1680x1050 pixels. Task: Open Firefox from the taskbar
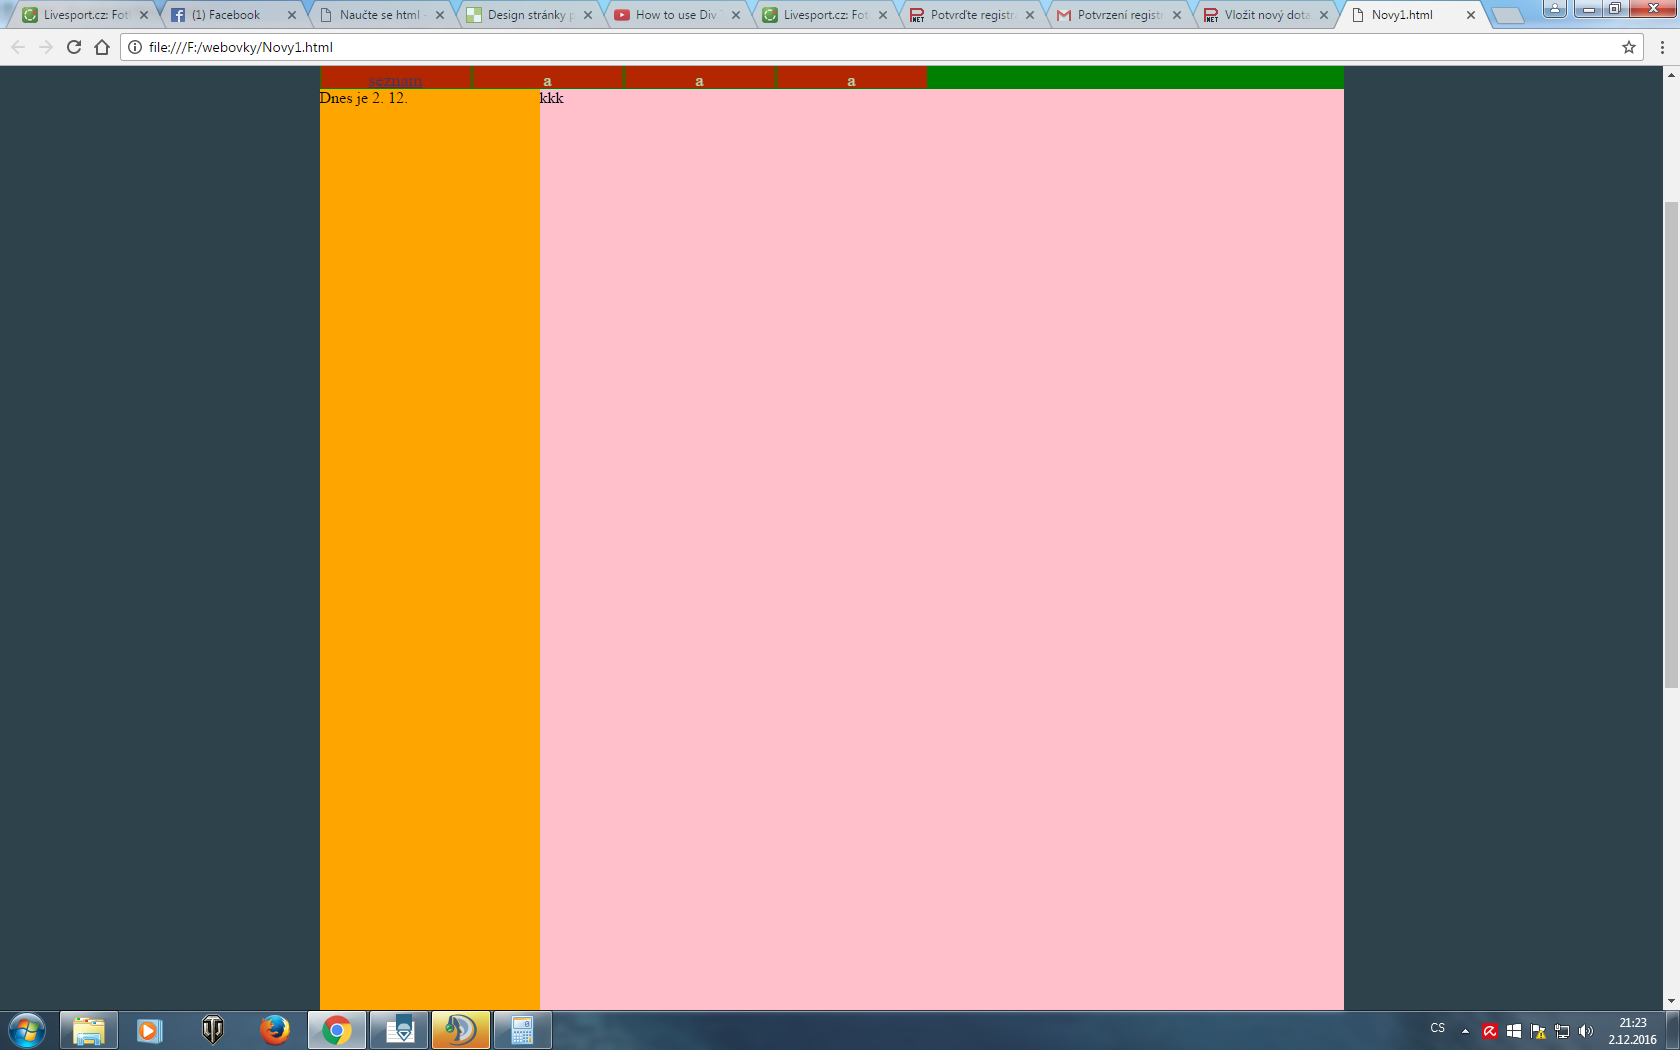tap(274, 1030)
